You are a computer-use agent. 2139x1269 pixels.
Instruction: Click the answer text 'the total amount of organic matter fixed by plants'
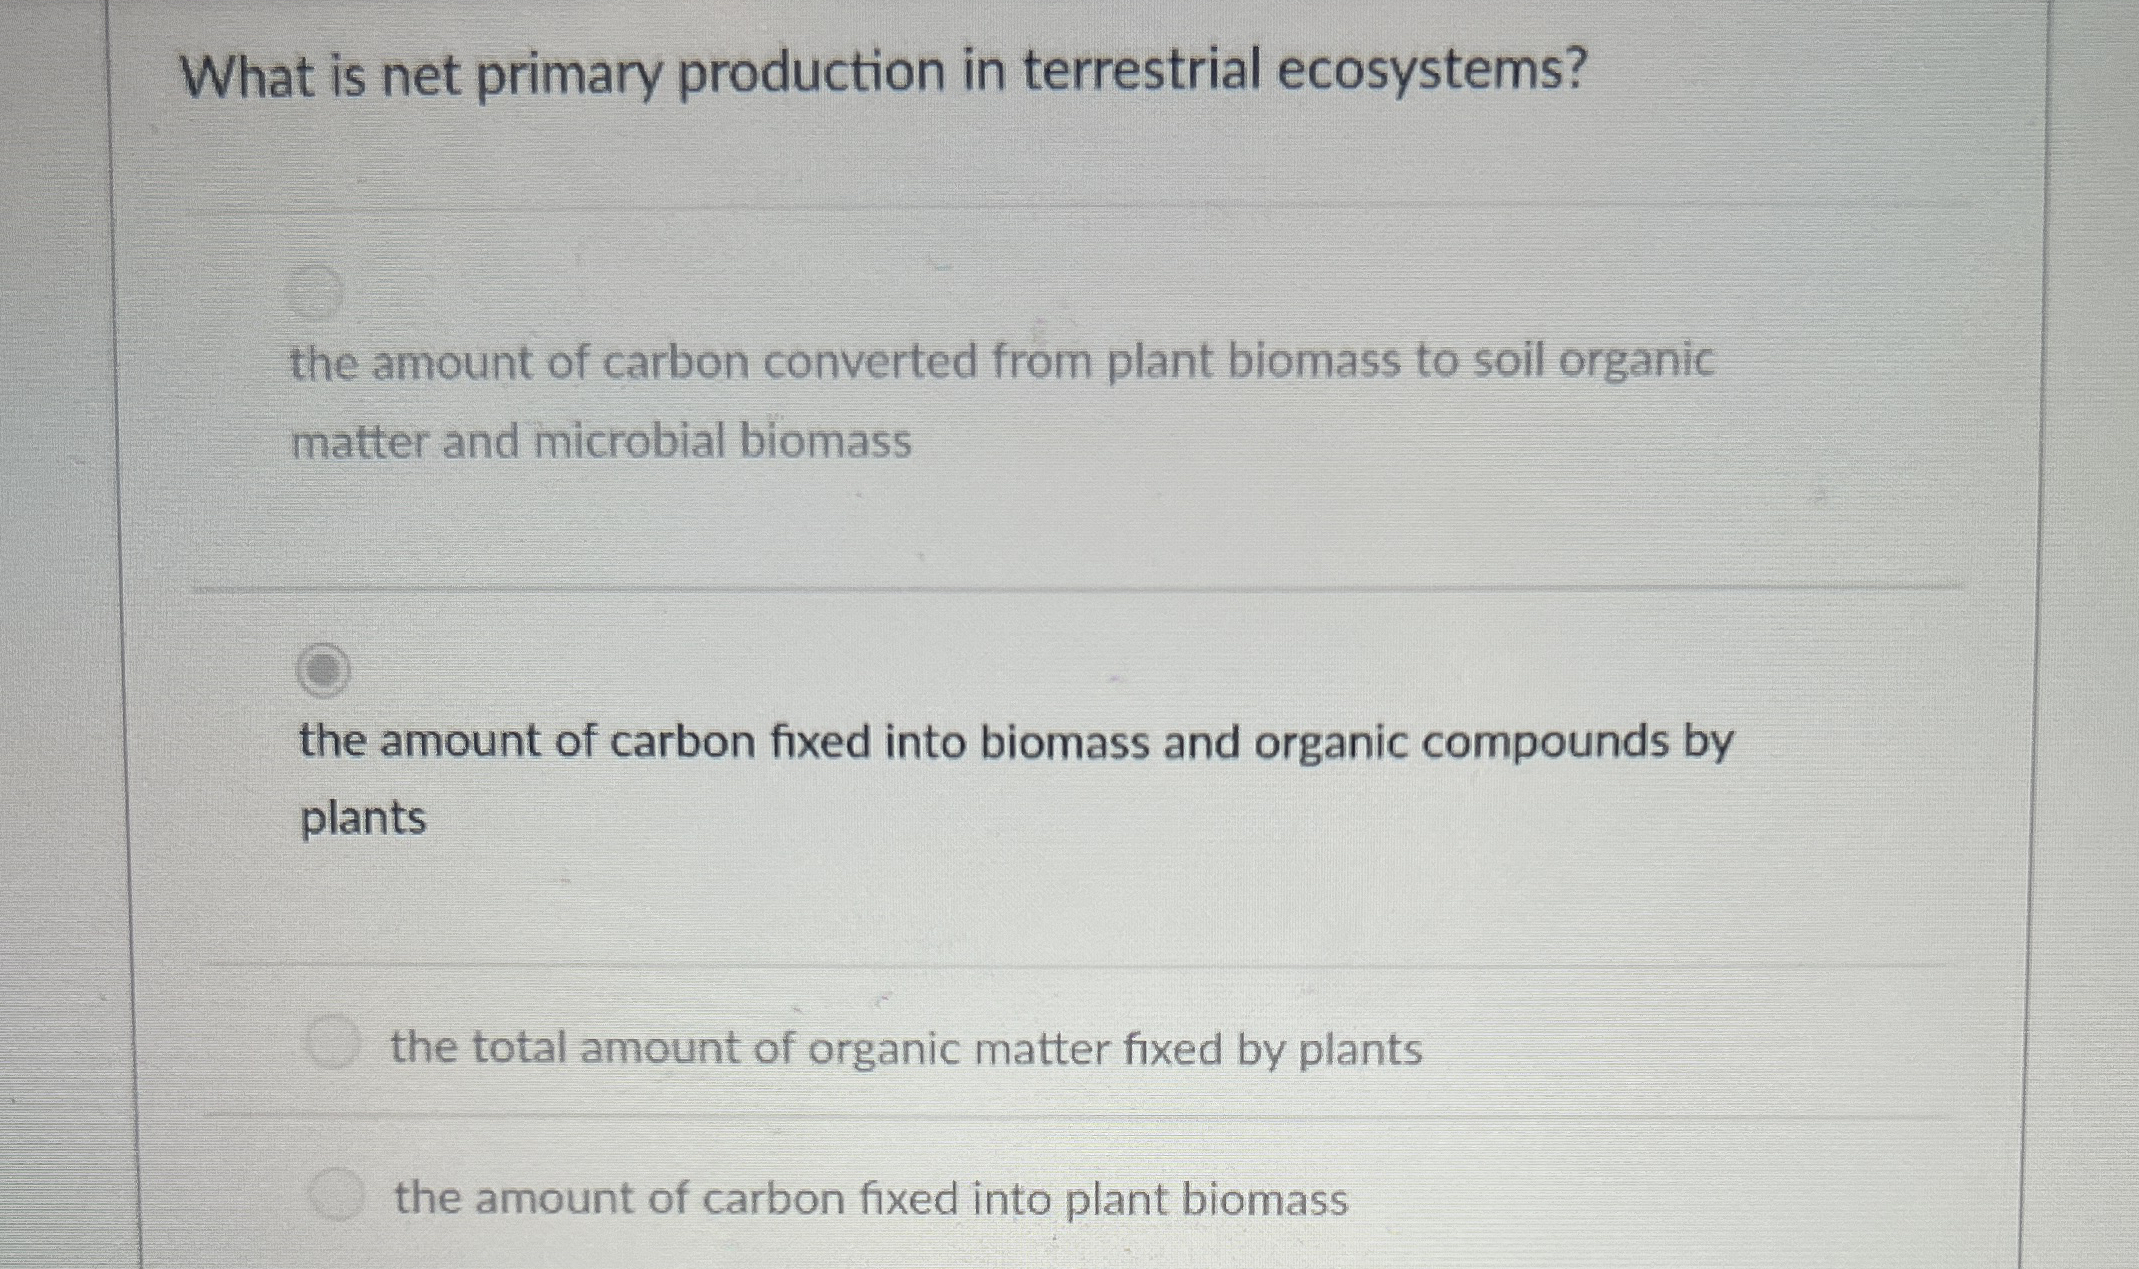[x=905, y=1049]
